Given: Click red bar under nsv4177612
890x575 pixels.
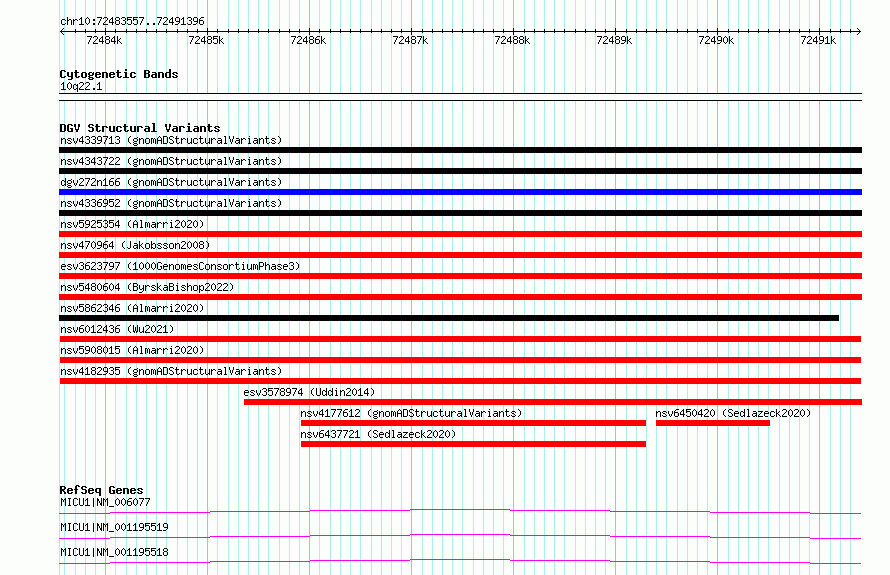Looking at the screenshot, I should click(473, 423).
